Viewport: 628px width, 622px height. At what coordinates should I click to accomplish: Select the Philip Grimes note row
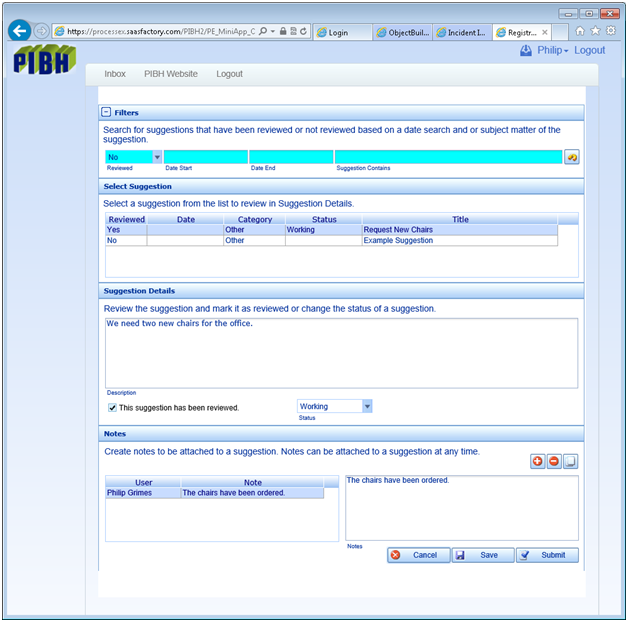pyautogui.click(x=215, y=493)
